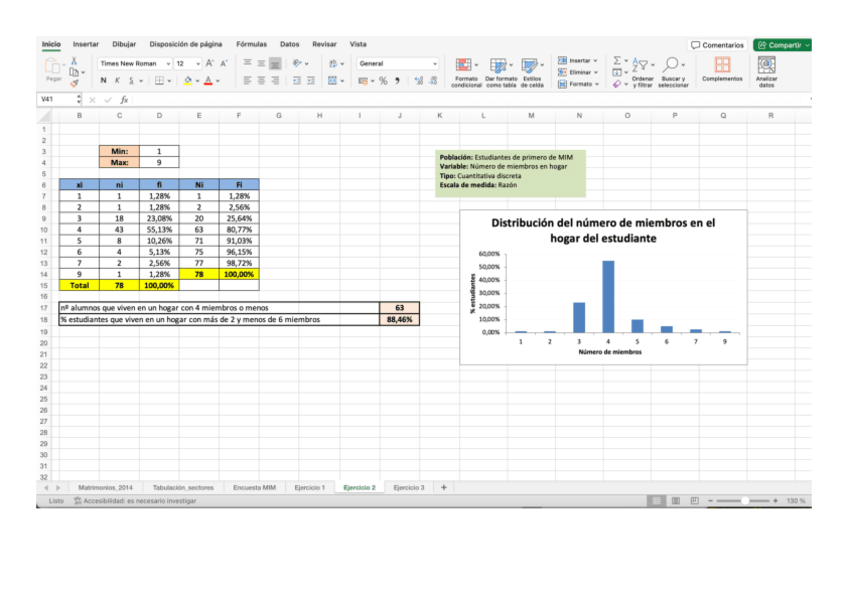Toggle italic formatting with K button
Viewport: 848px width, 599px height.
[x=116, y=80]
